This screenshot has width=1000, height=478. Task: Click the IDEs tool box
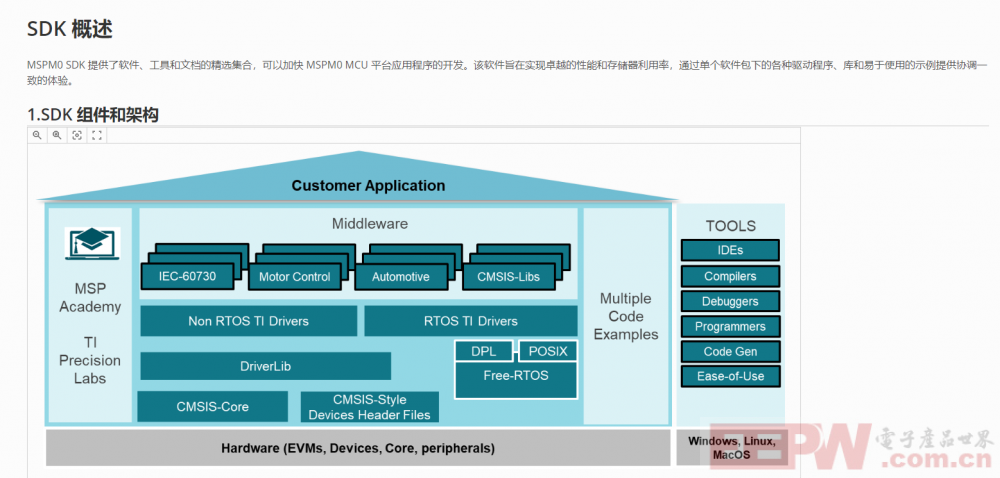tap(730, 250)
